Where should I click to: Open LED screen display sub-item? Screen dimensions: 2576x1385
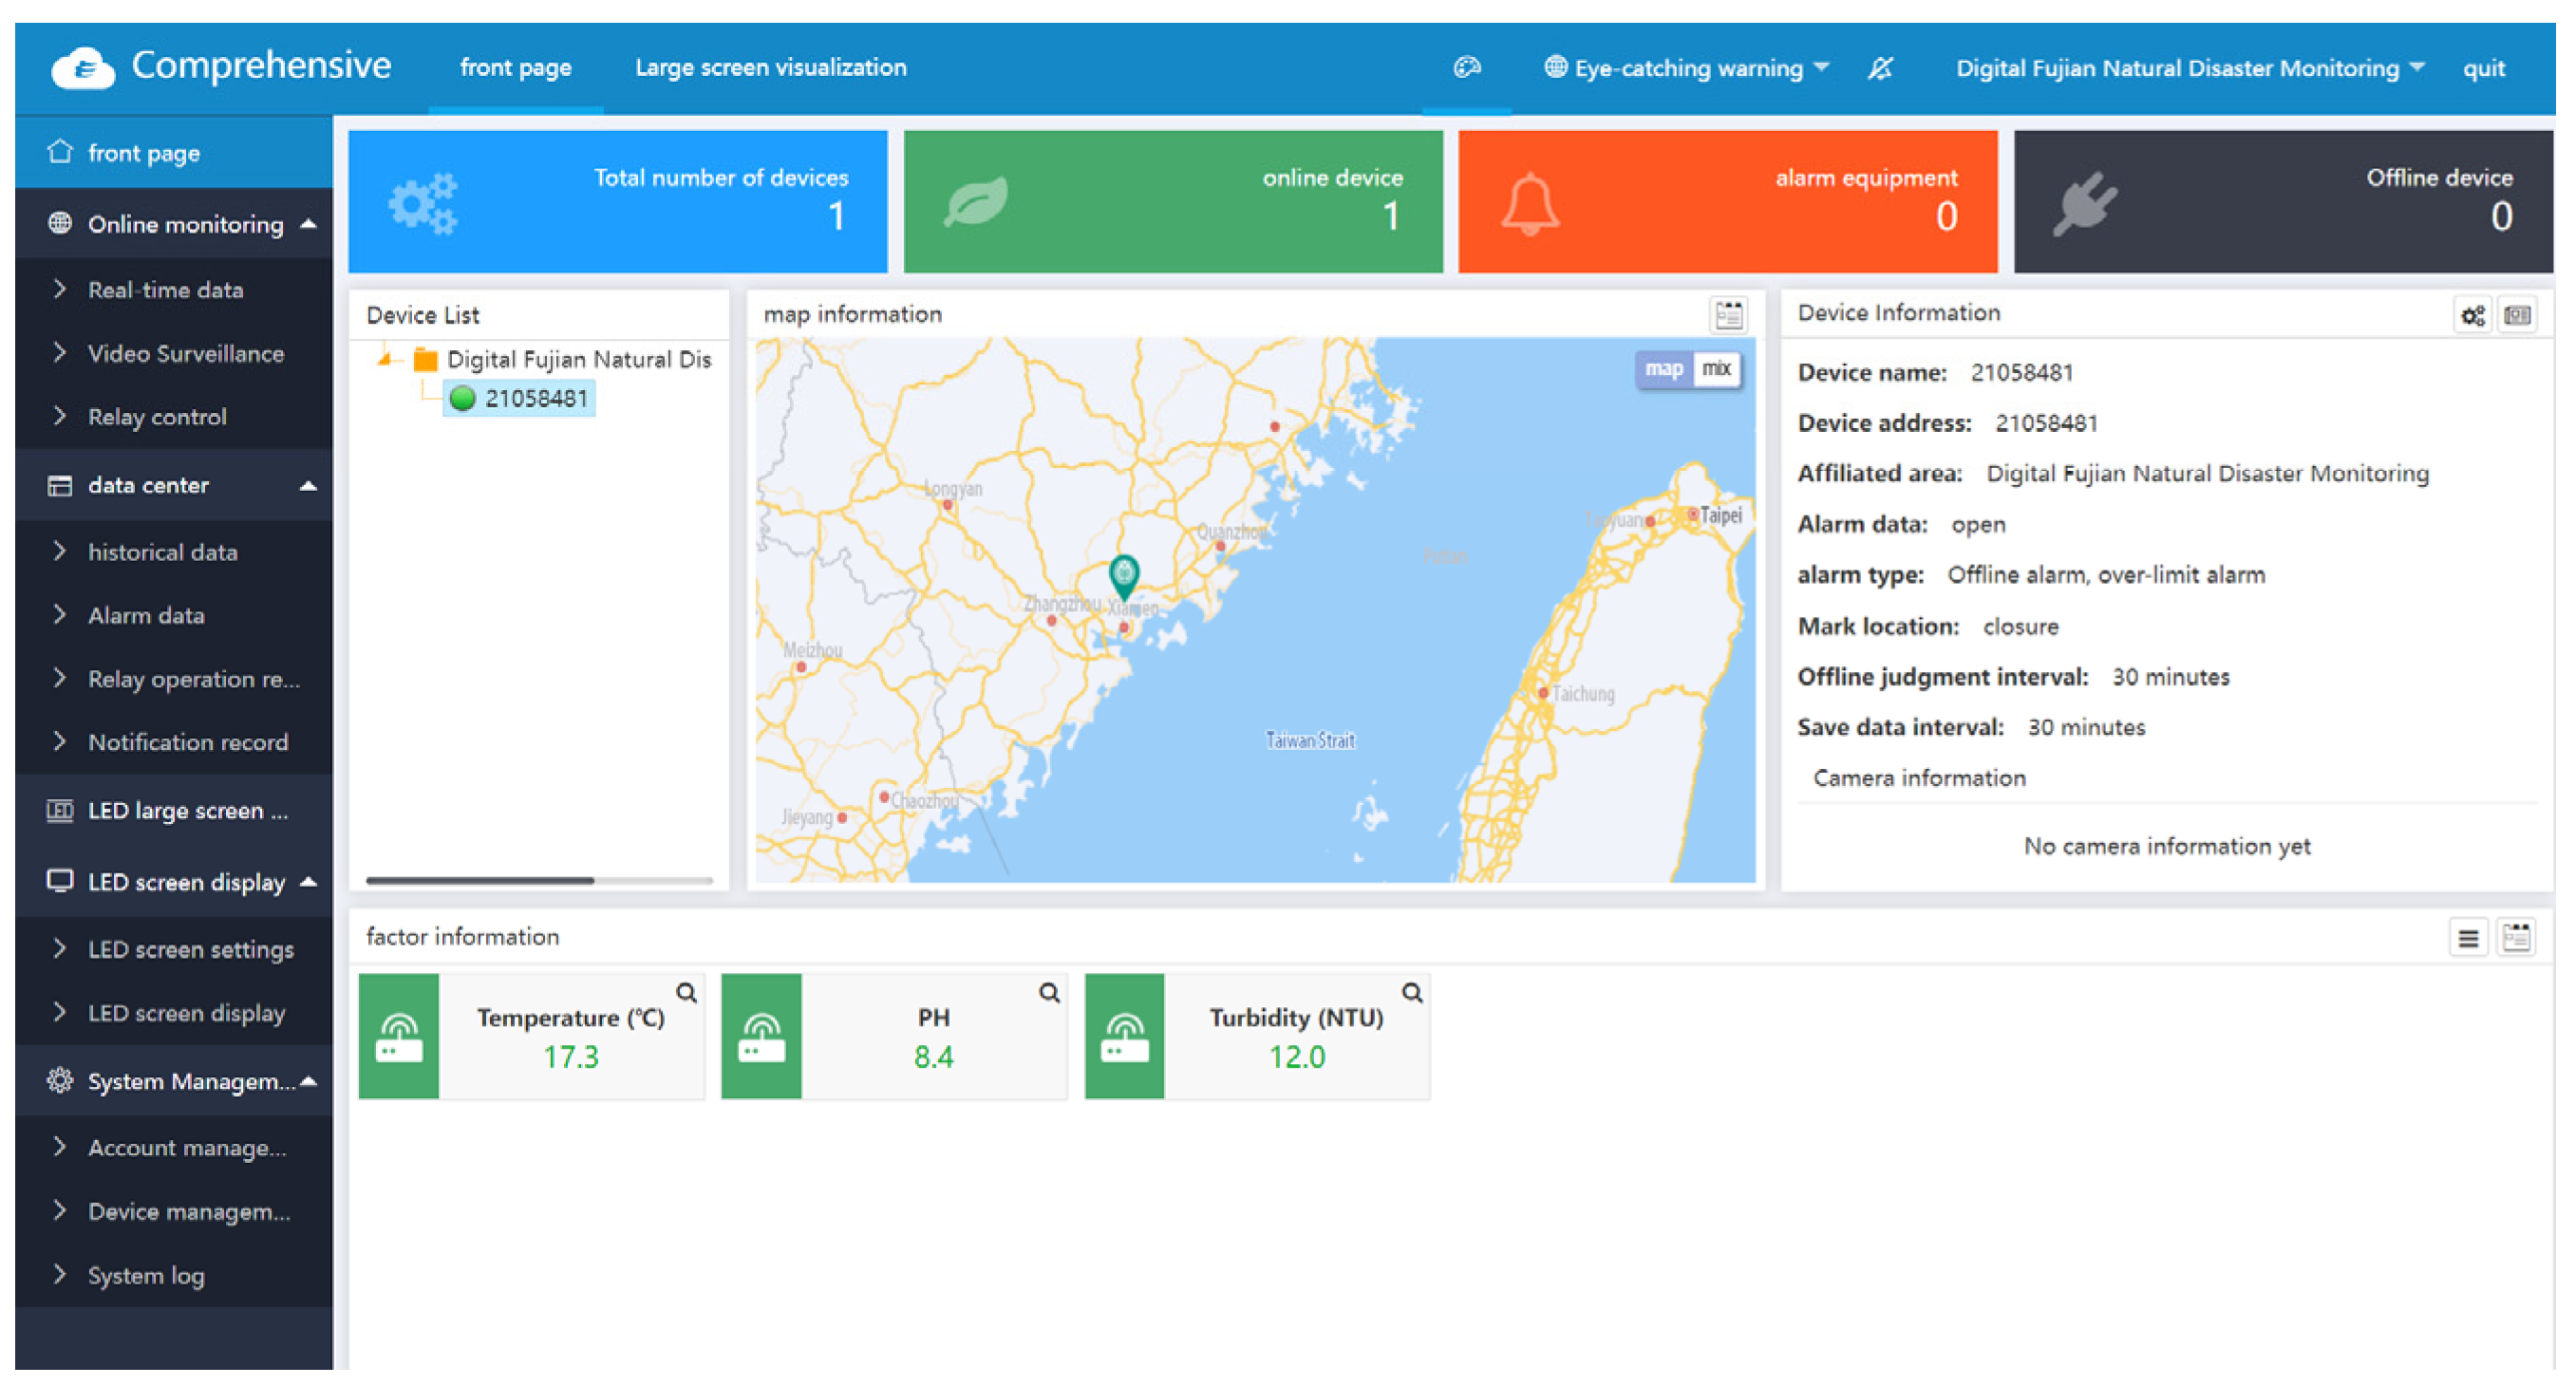174,1013
